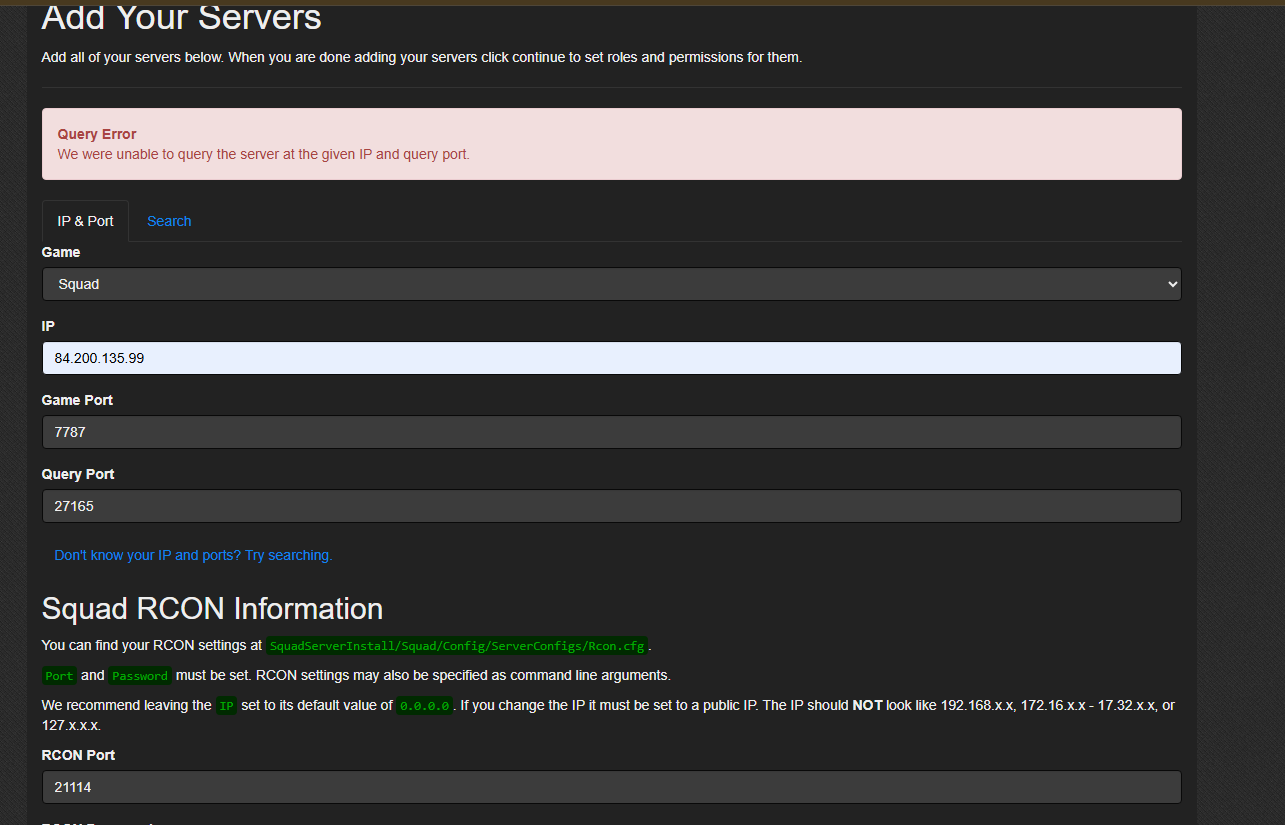Click the 'Squad RCON Information' heading
The image size is (1285, 825).
[212, 608]
